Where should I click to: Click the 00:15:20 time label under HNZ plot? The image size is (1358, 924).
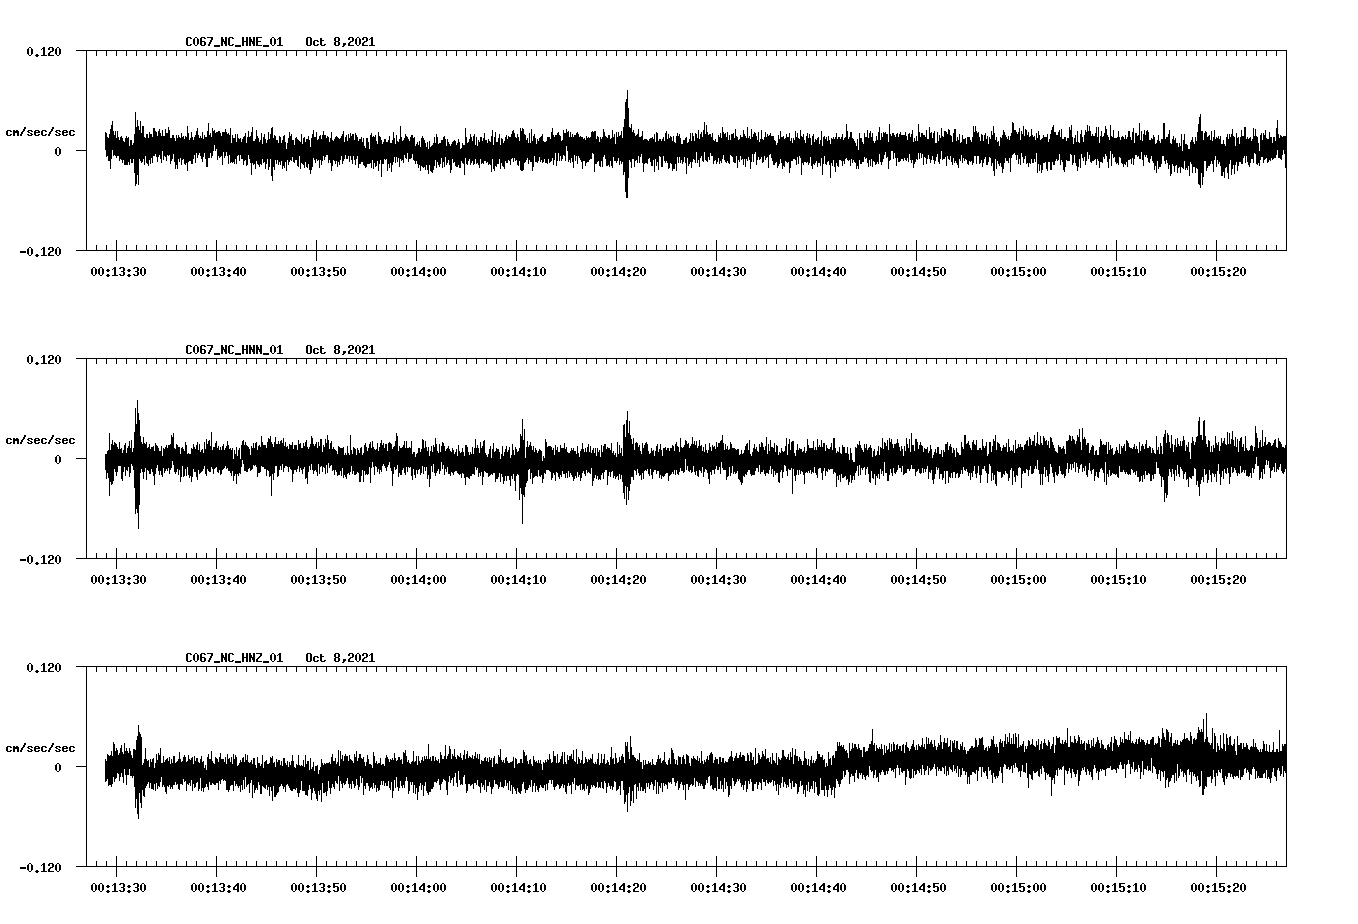tap(1218, 888)
